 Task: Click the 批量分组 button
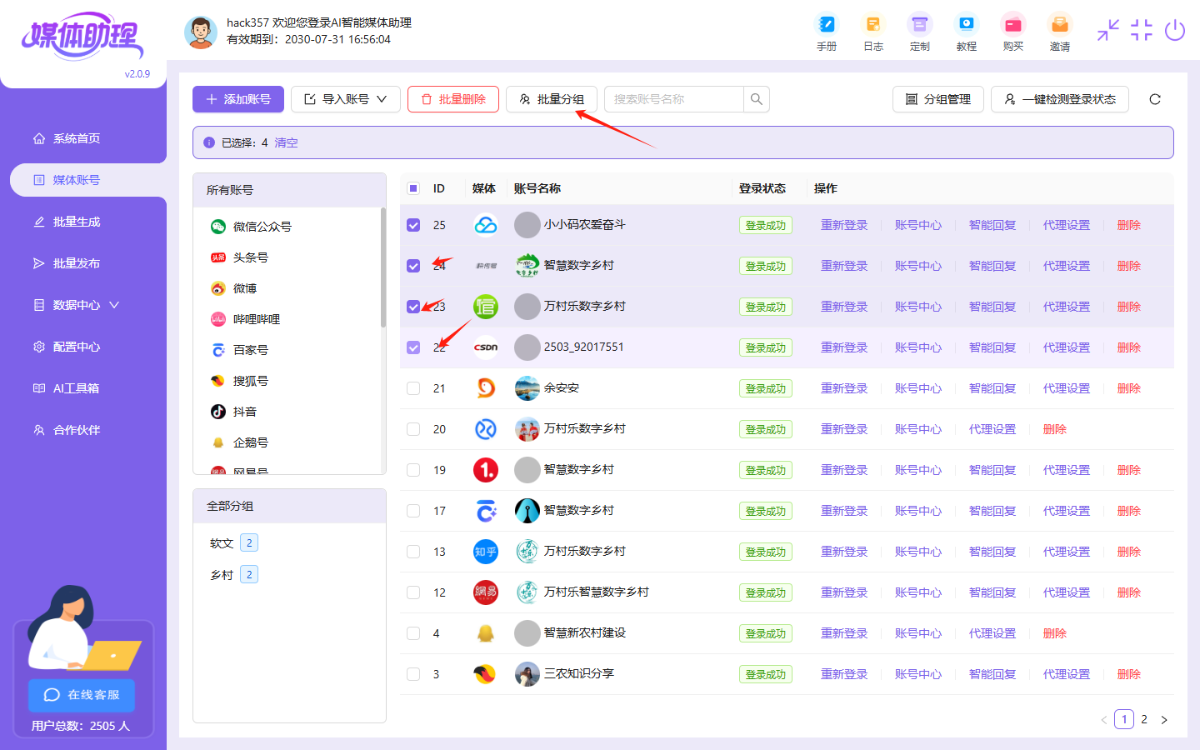[552, 99]
